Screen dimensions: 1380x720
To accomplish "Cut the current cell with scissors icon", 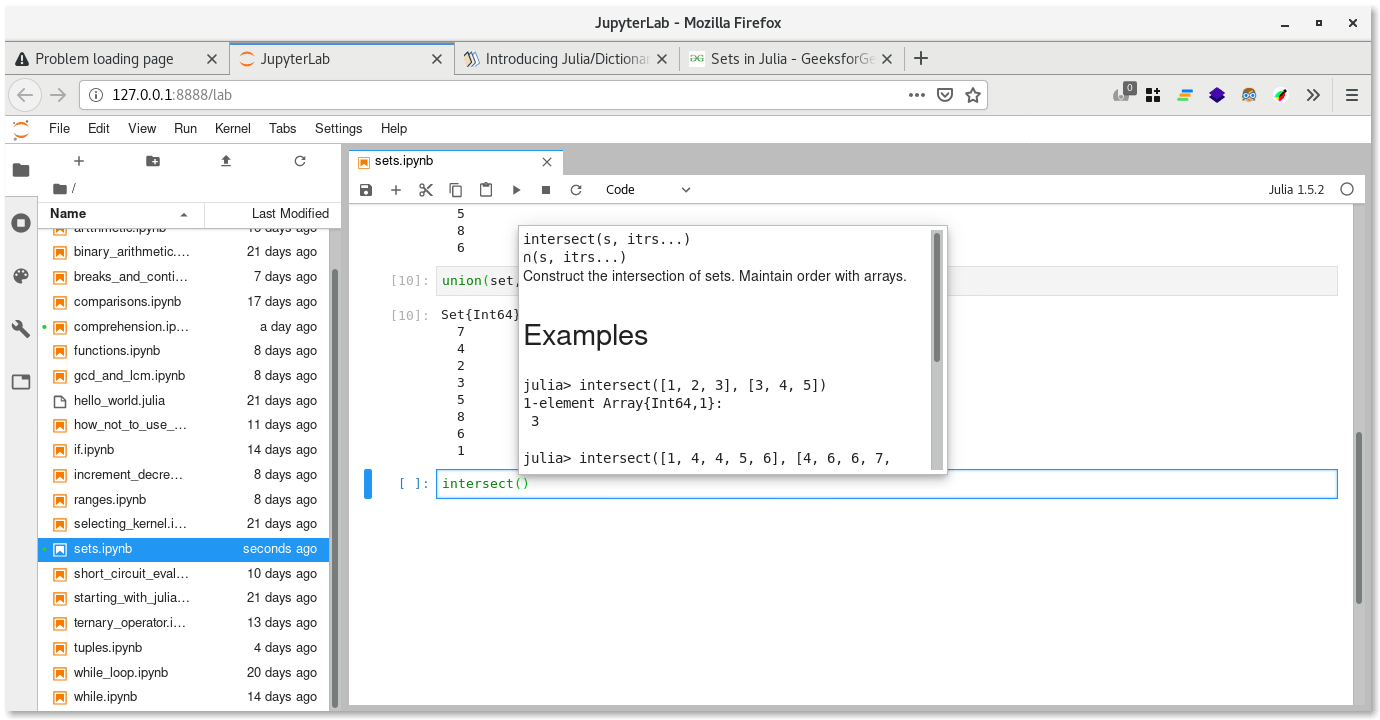I will point(425,189).
